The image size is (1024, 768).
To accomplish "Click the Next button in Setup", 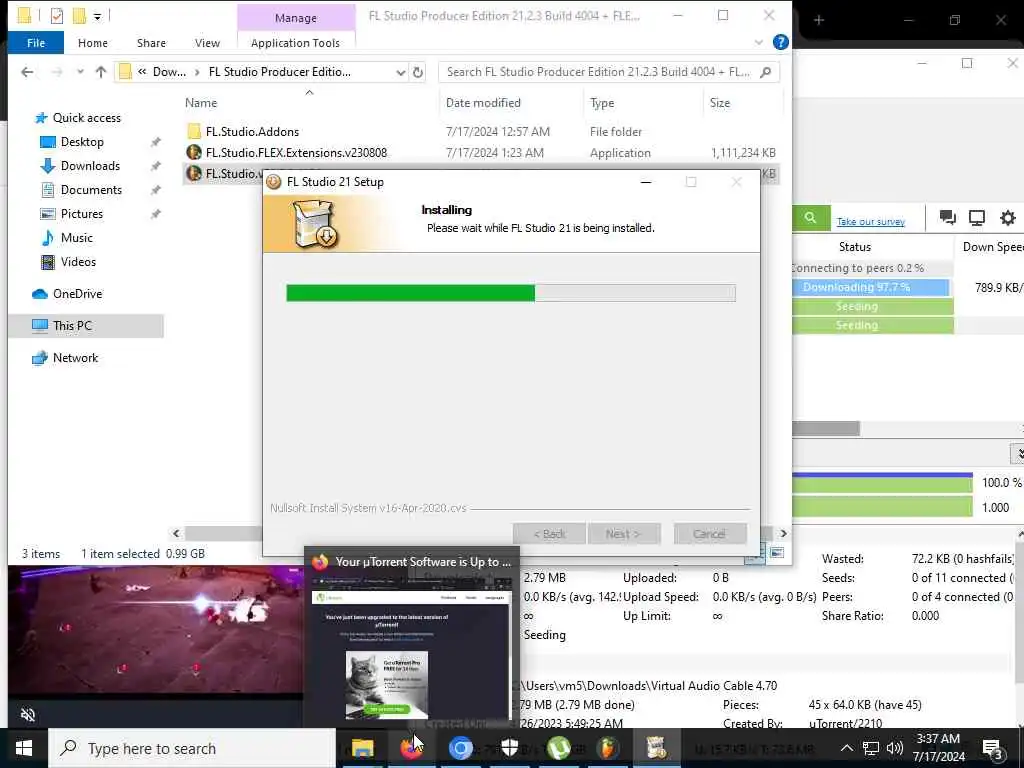I will [623, 534].
